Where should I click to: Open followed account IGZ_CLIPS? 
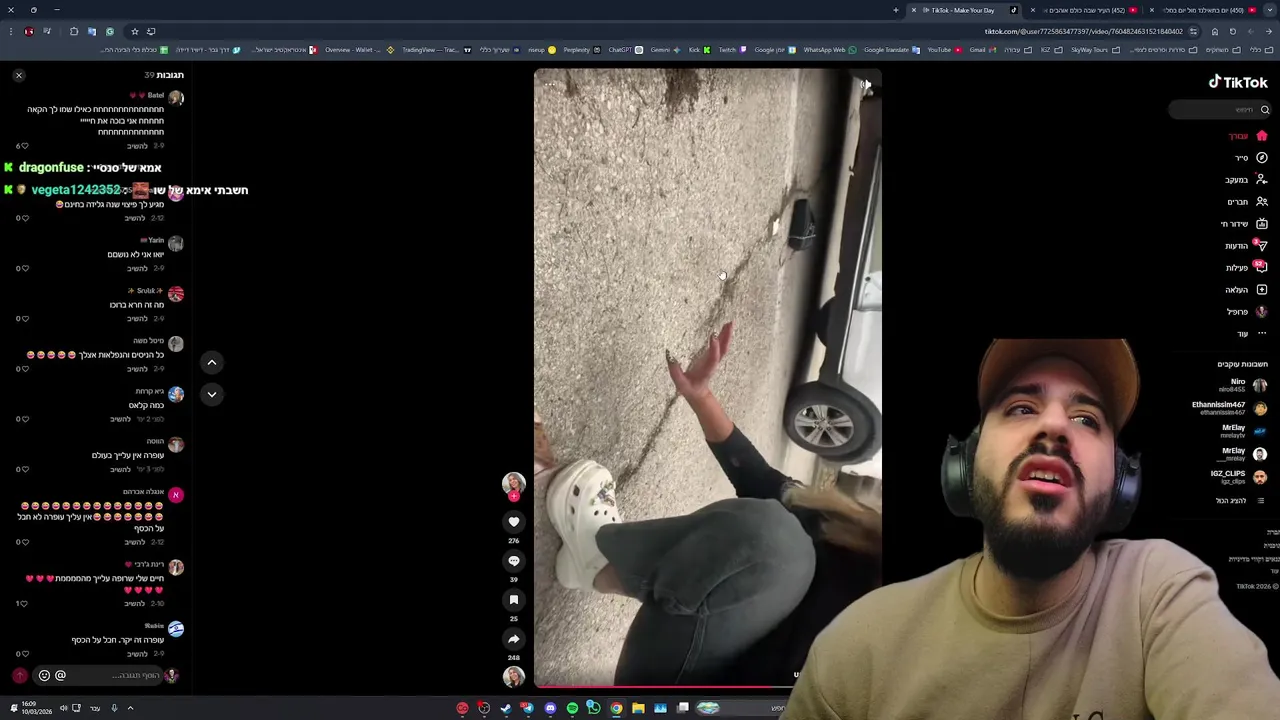click(x=1238, y=477)
